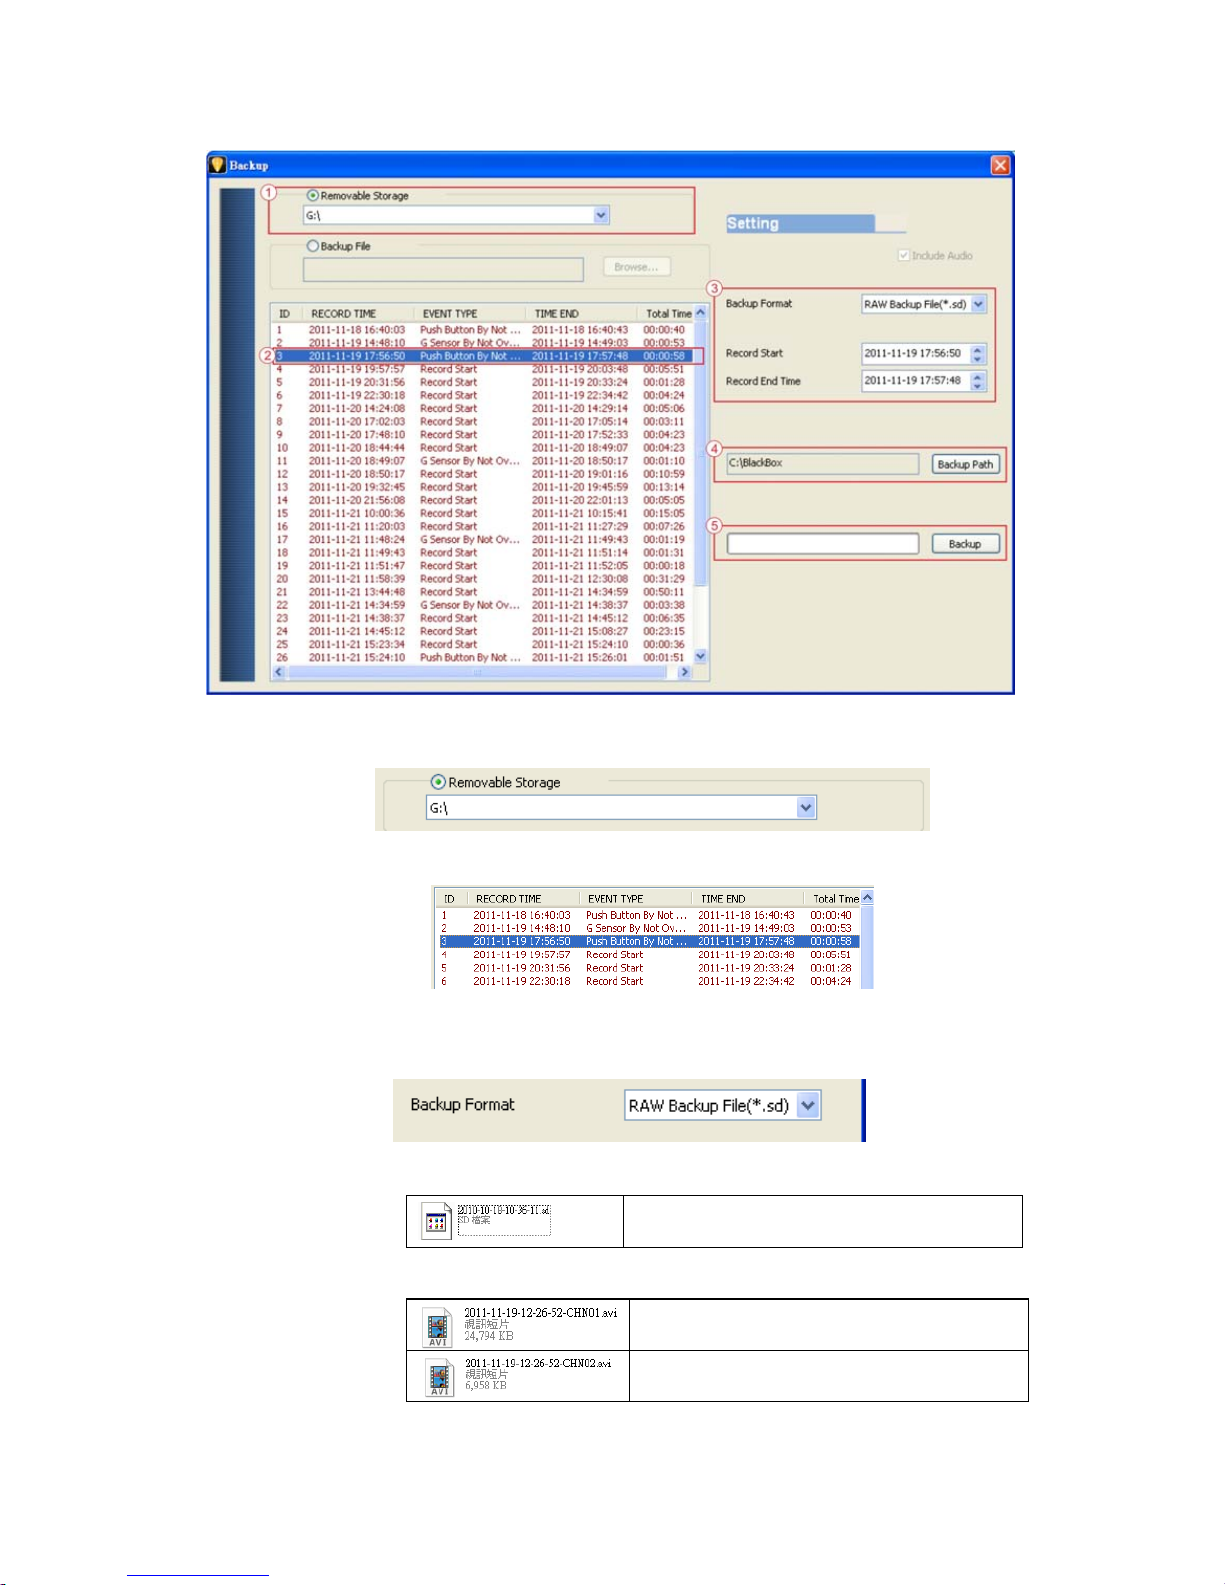Click the 2011-11-19-12-26-52-CHN02.avi file icon
This screenshot has height=1585, width=1225.
click(438, 1378)
